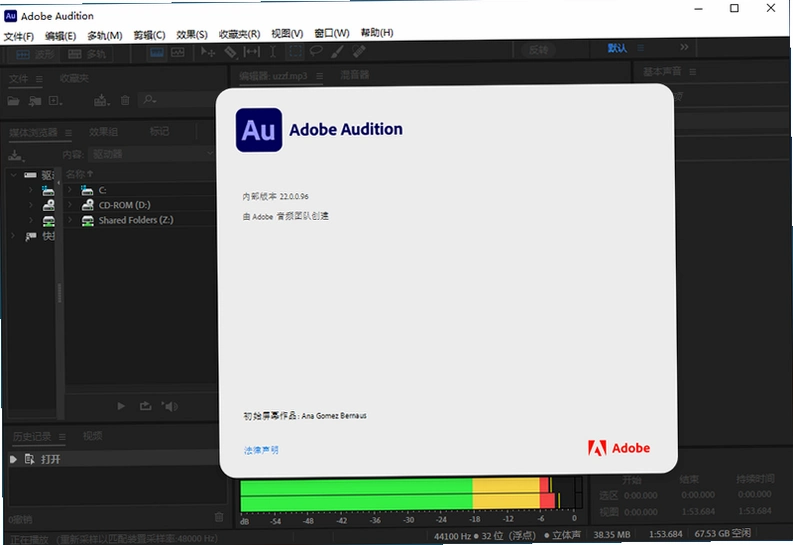
Task: Click the Files panel search icon
Action: tap(149, 99)
